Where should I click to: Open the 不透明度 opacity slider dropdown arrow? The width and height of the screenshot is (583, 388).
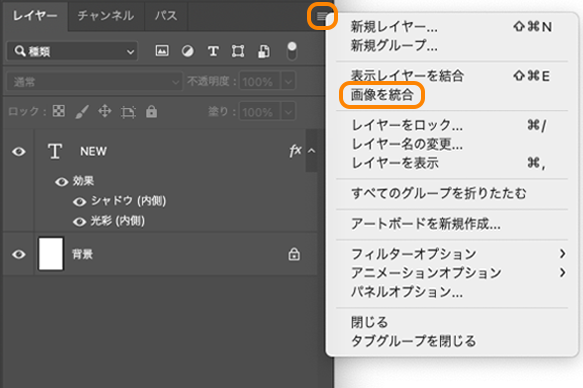(288, 81)
